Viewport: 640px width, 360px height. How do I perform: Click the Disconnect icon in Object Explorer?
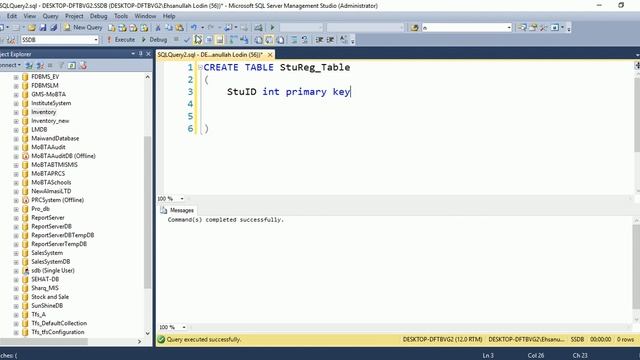click(x=40, y=65)
